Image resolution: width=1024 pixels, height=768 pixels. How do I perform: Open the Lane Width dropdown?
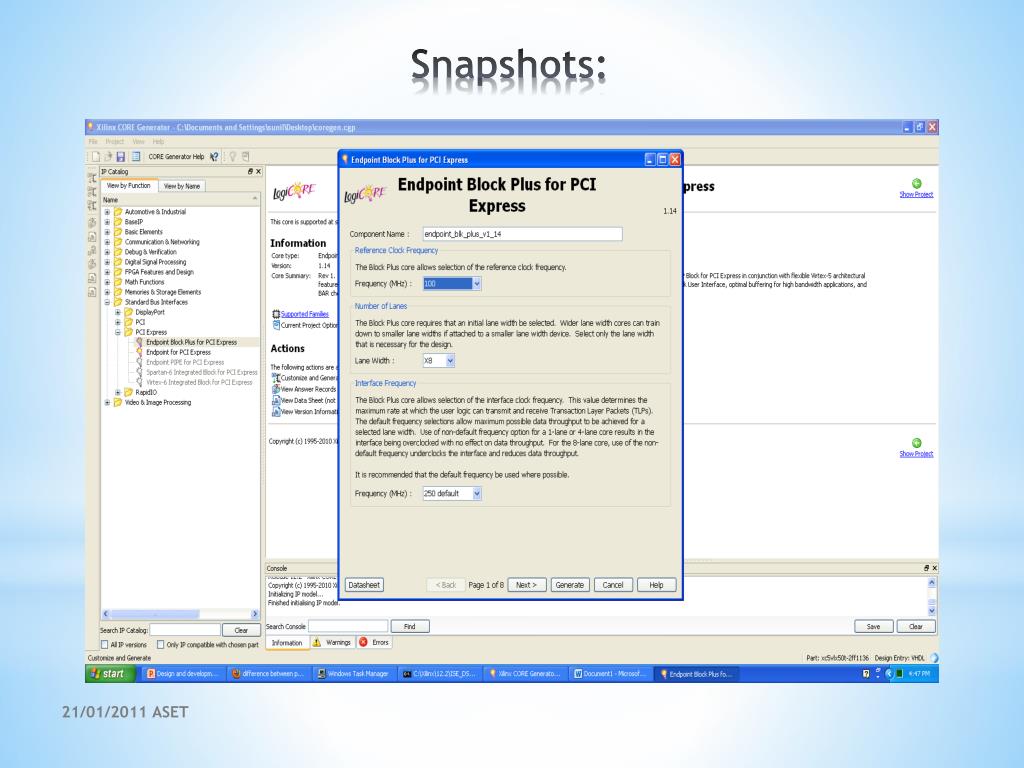tap(451, 360)
